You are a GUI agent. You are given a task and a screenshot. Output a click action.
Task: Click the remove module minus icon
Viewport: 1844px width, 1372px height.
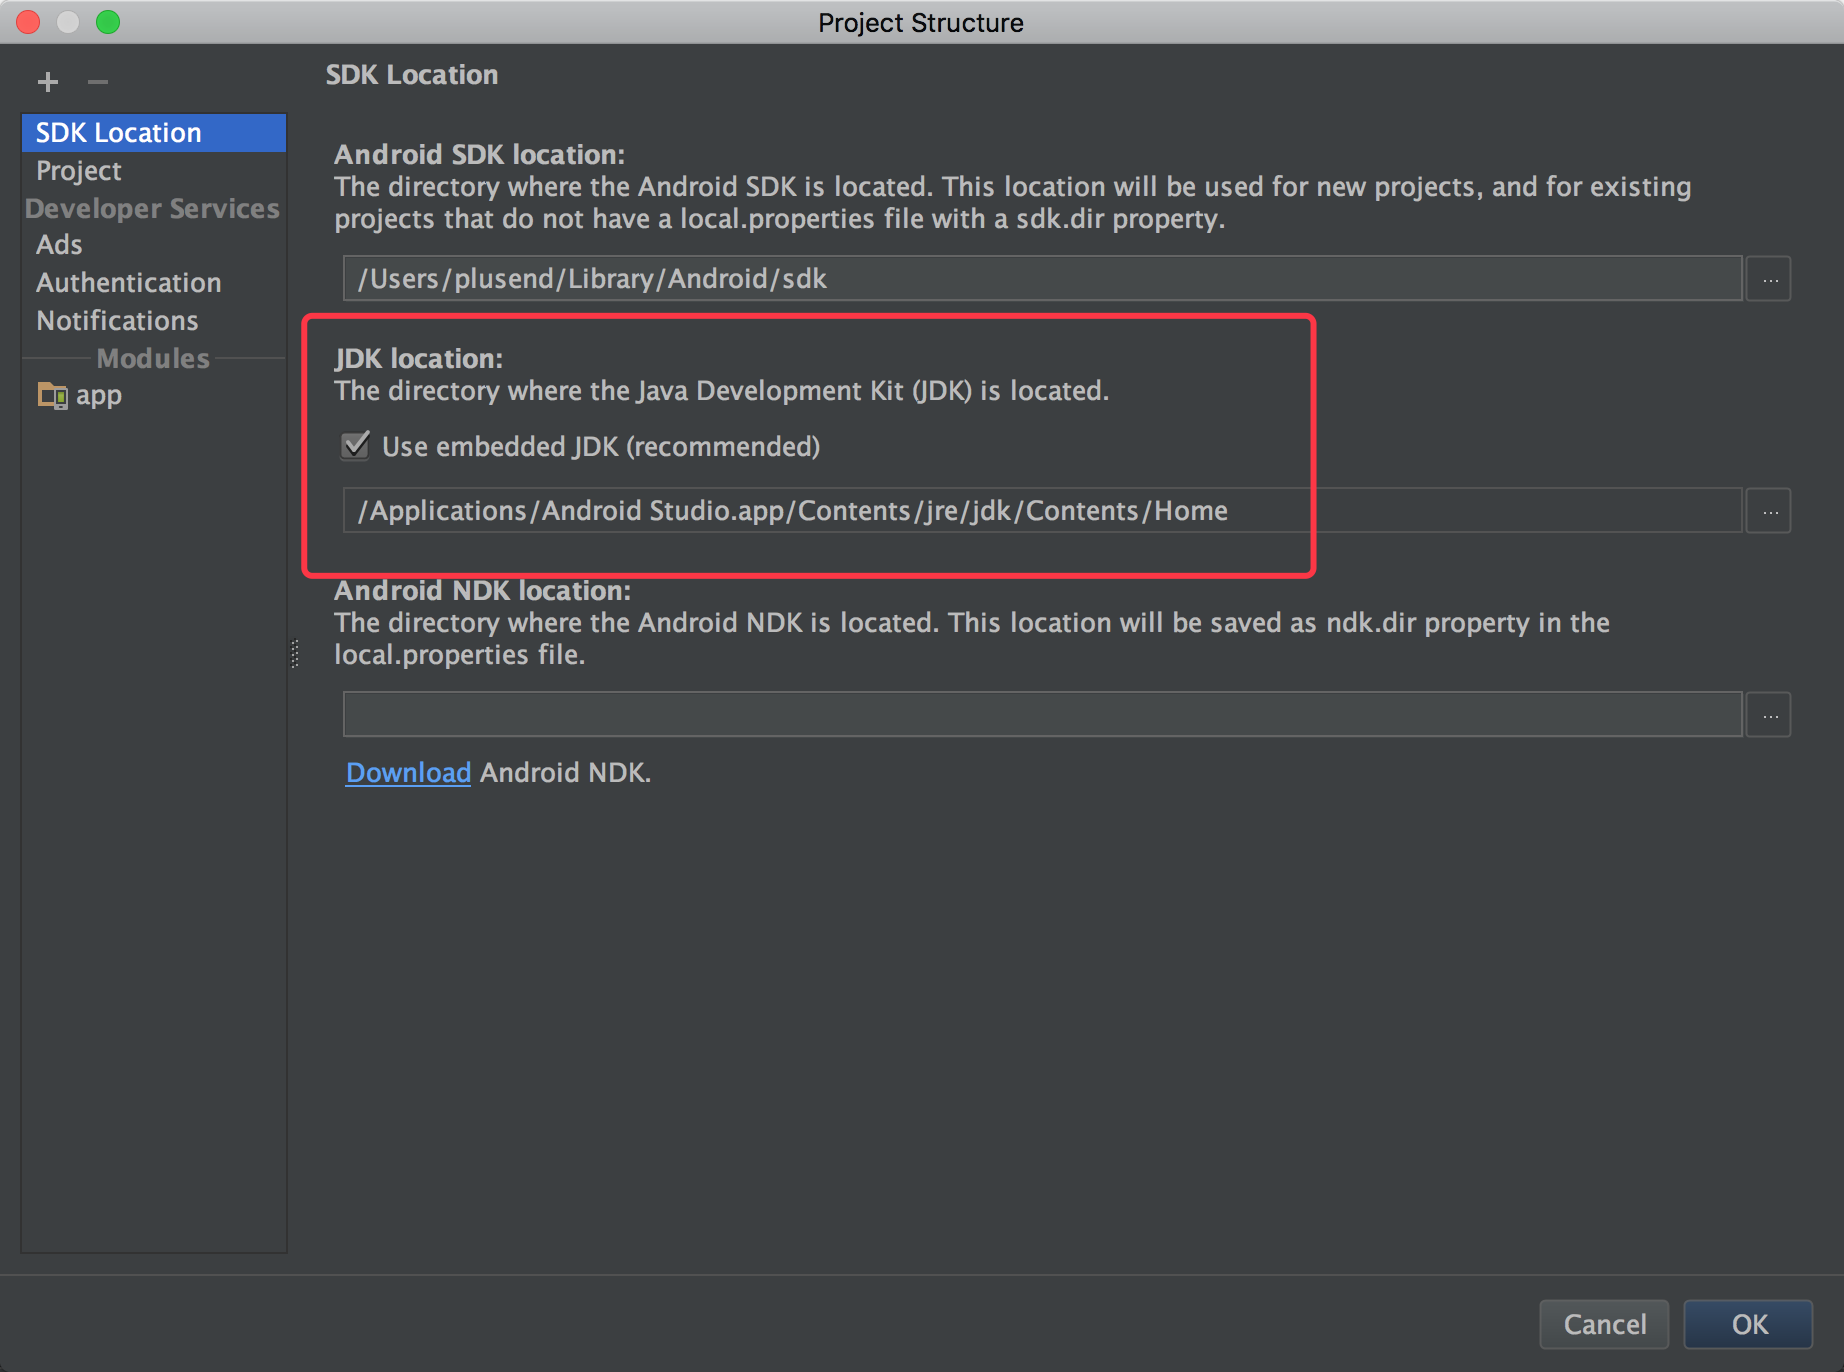(97, 82)
